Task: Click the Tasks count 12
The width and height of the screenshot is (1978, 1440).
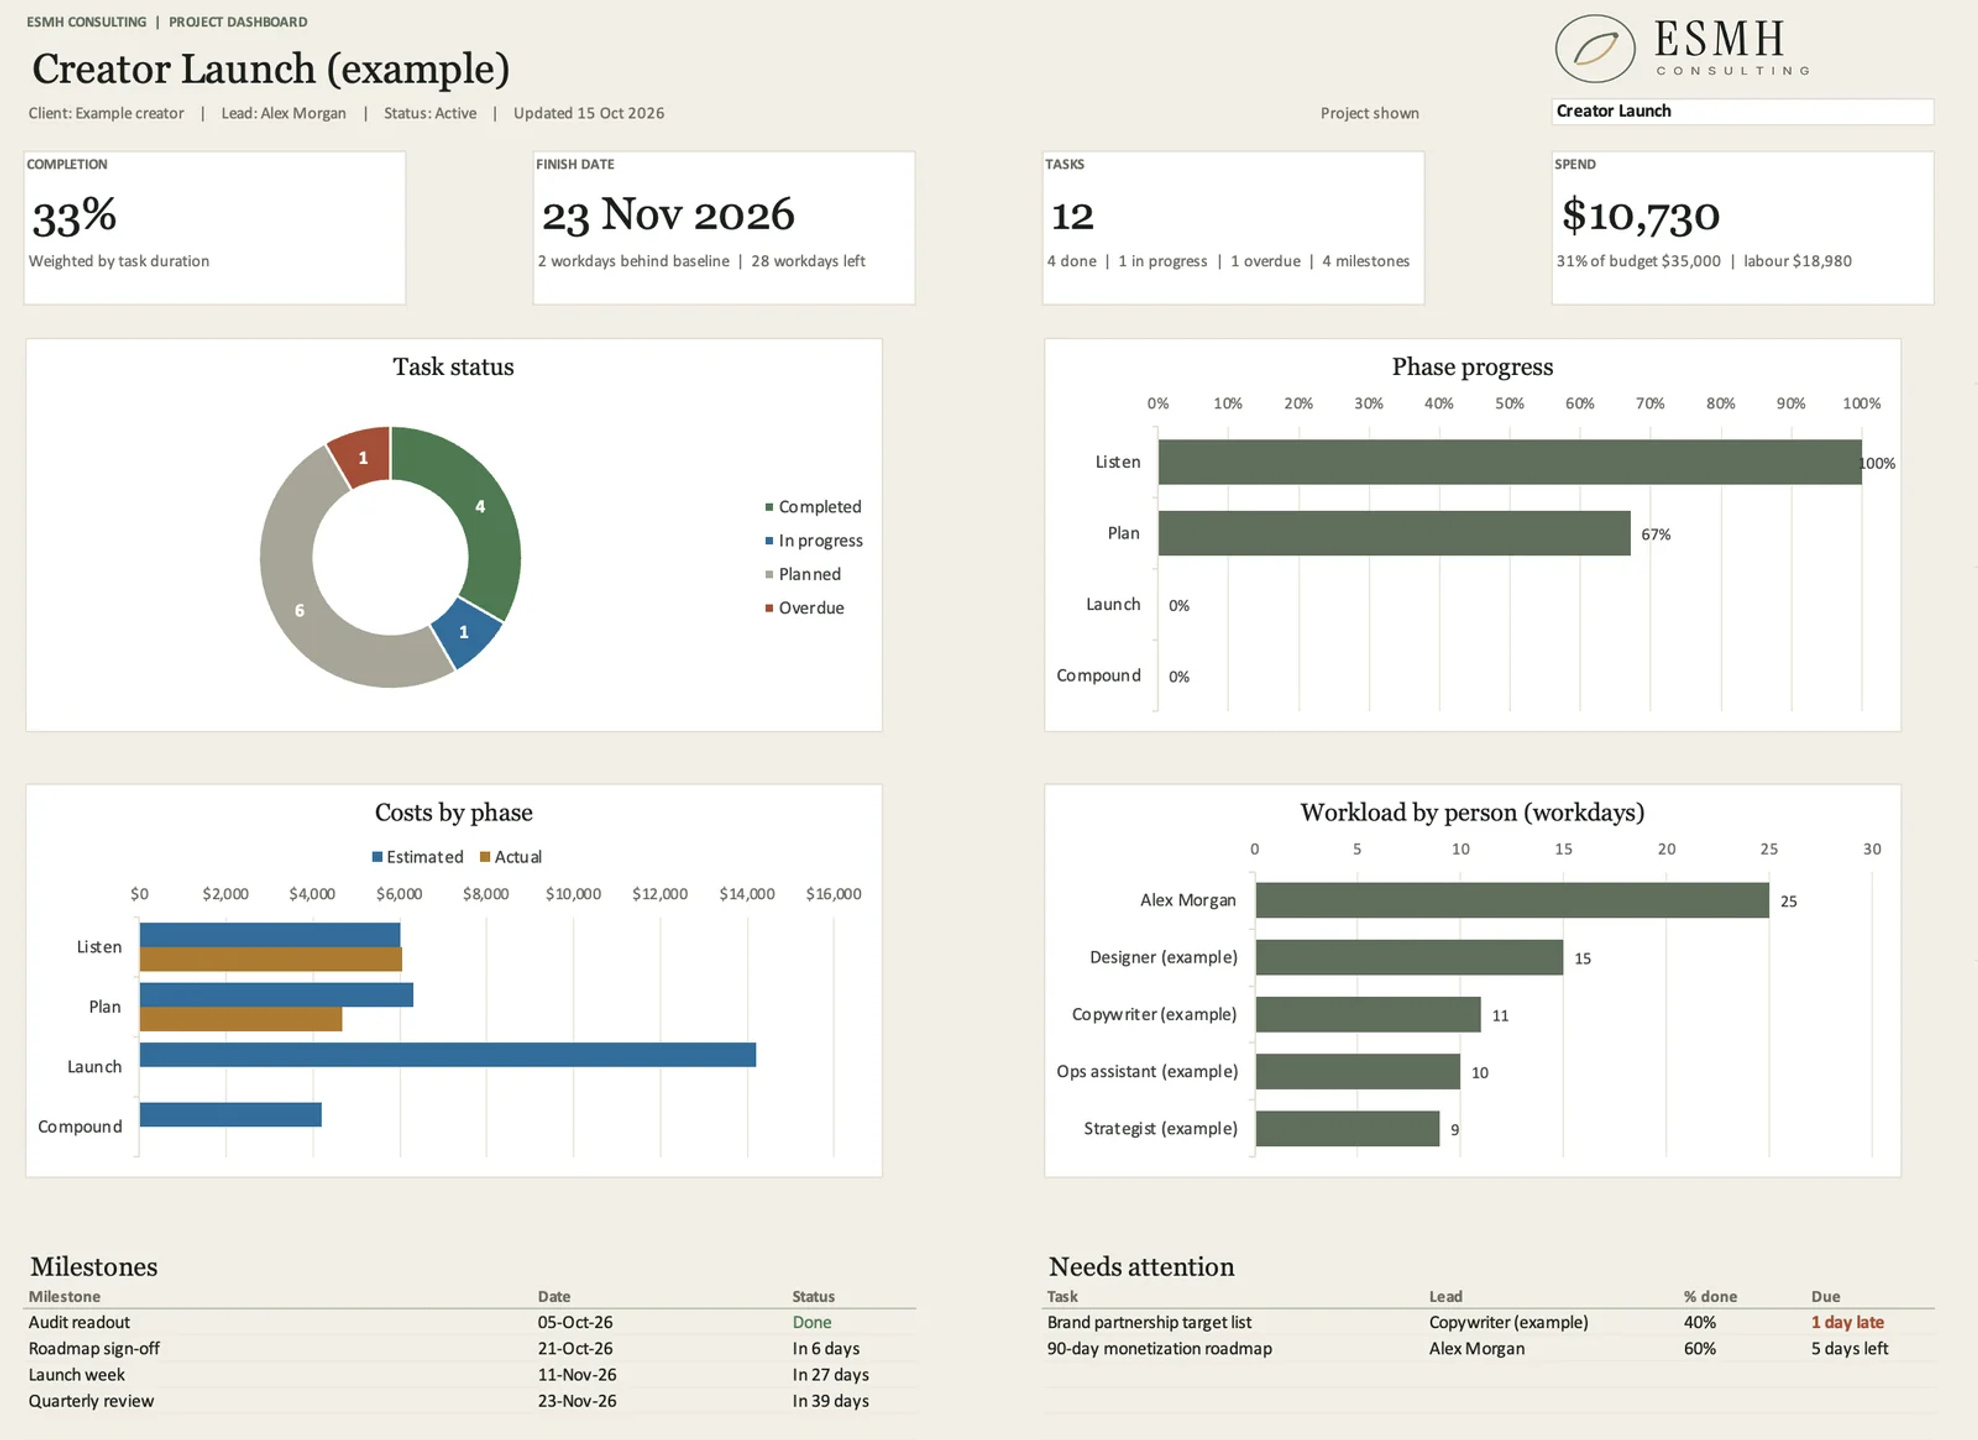Action: tap(1072, 216)
